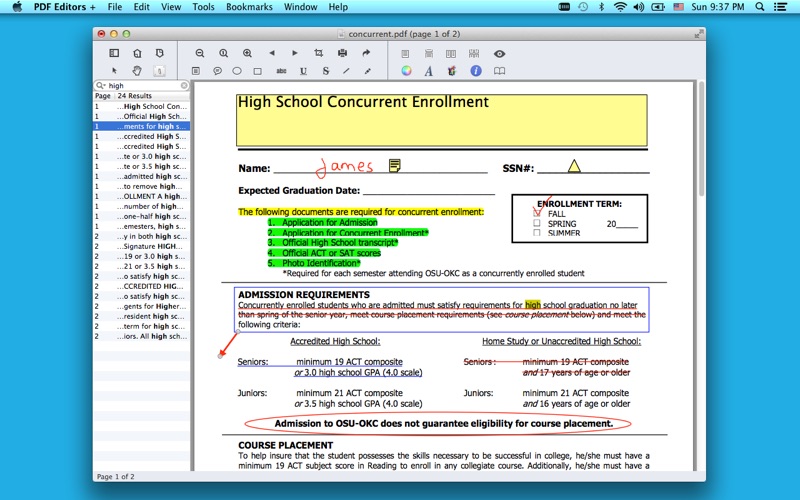Switch to two pages continuous view
The height and width of the screenshot is (500, 800).
click(x=474, y=54)
